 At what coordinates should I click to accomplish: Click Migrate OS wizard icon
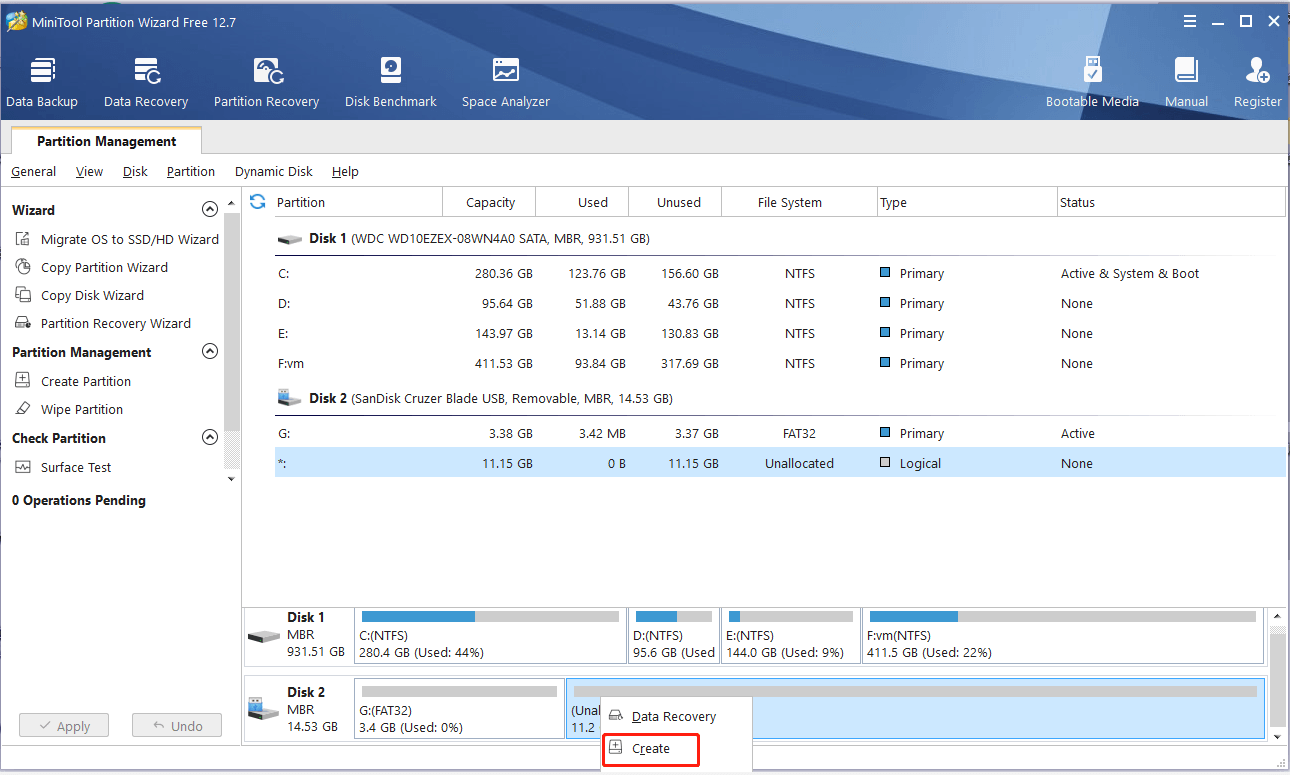pos(23,239)
